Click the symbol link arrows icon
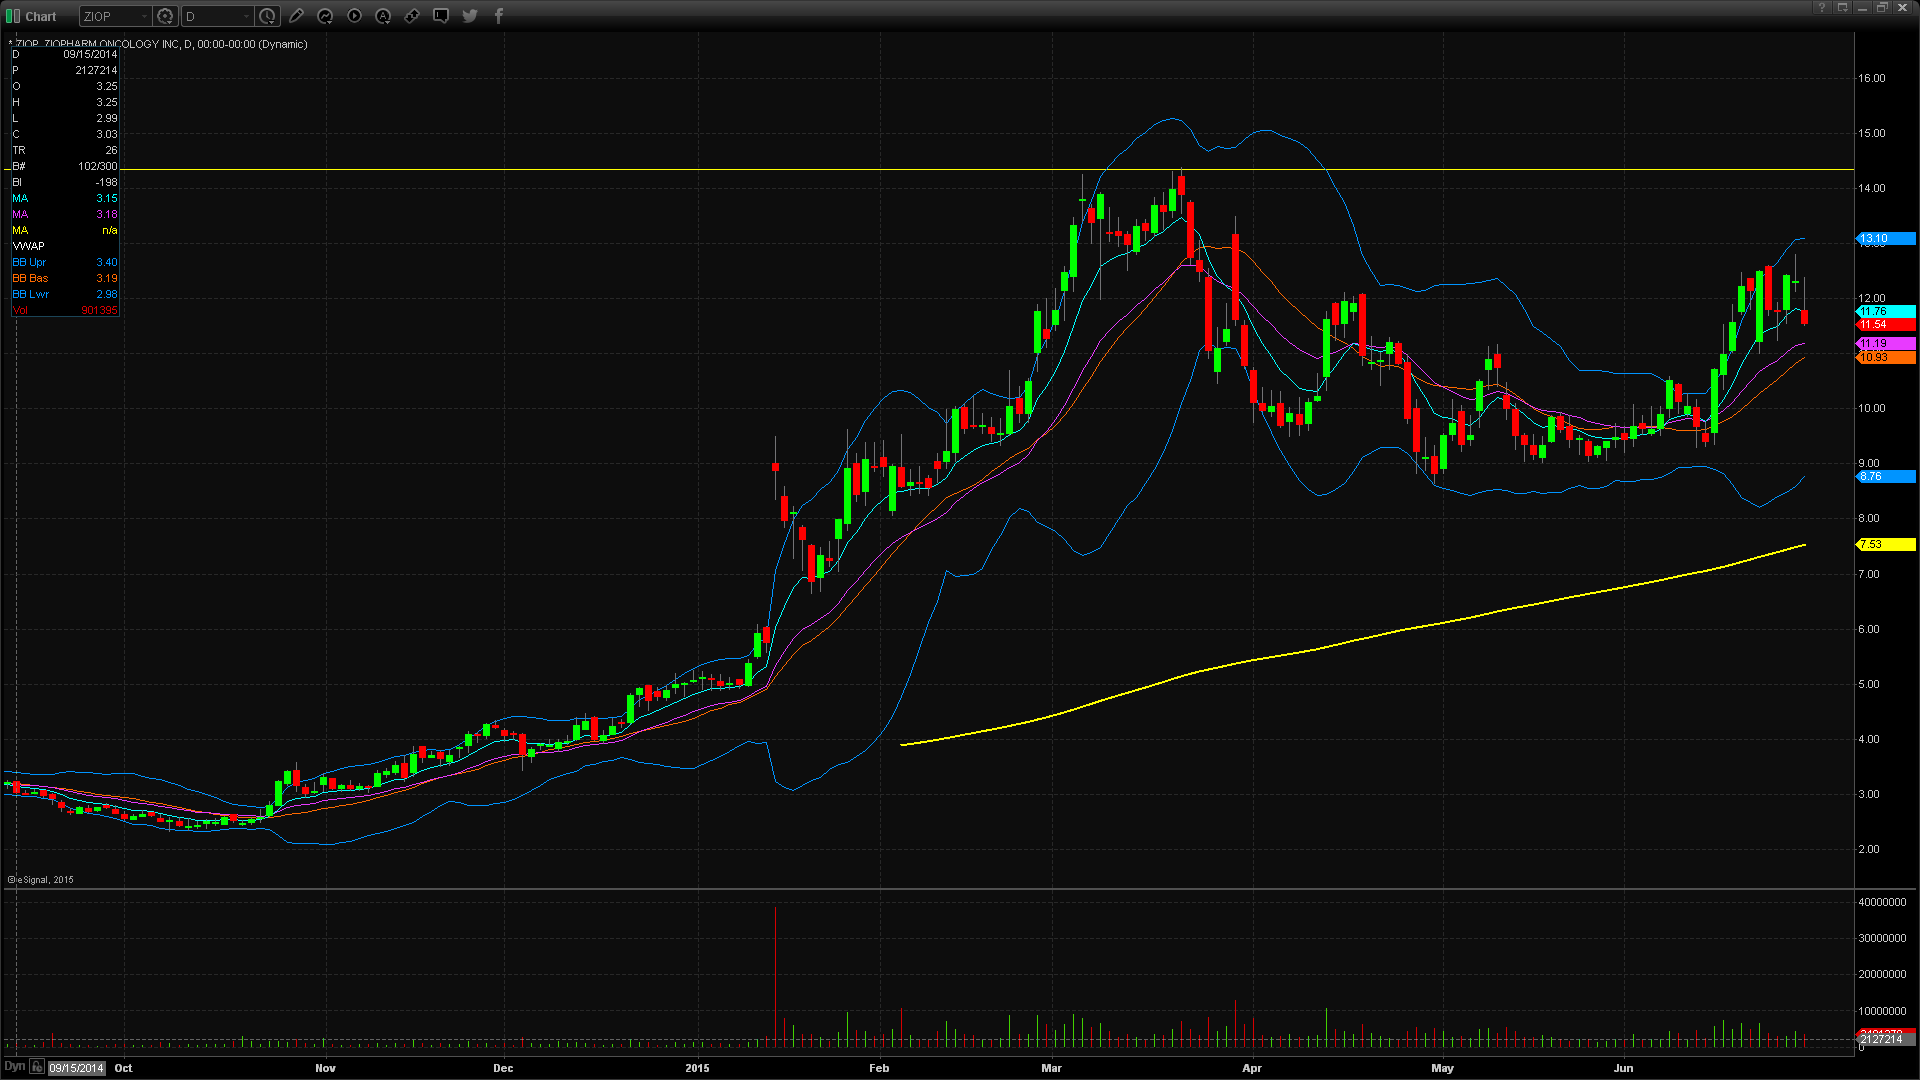 pos(412,16)
